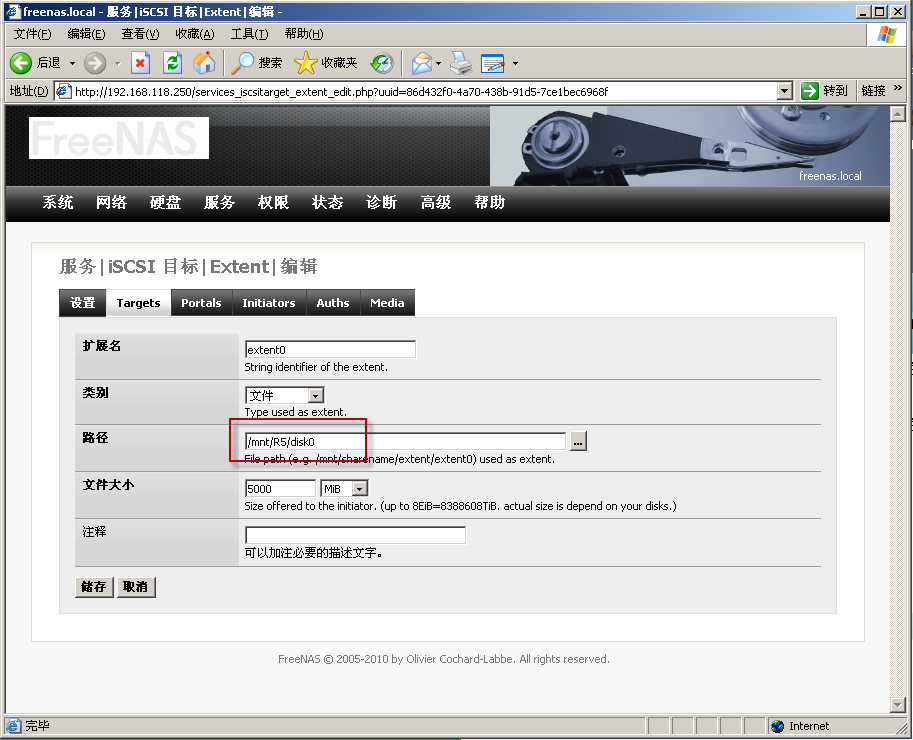Click the 储存 save button
This screenshot has height=740, width=913.
[94, 587]
